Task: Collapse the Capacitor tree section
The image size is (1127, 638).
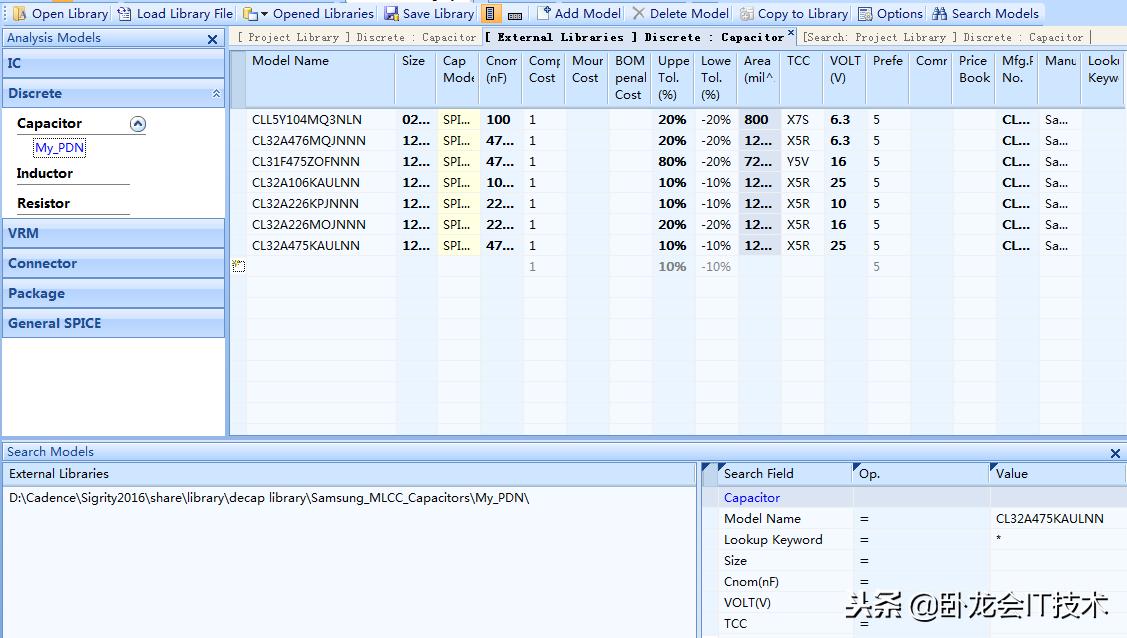Action: [138, 124]
